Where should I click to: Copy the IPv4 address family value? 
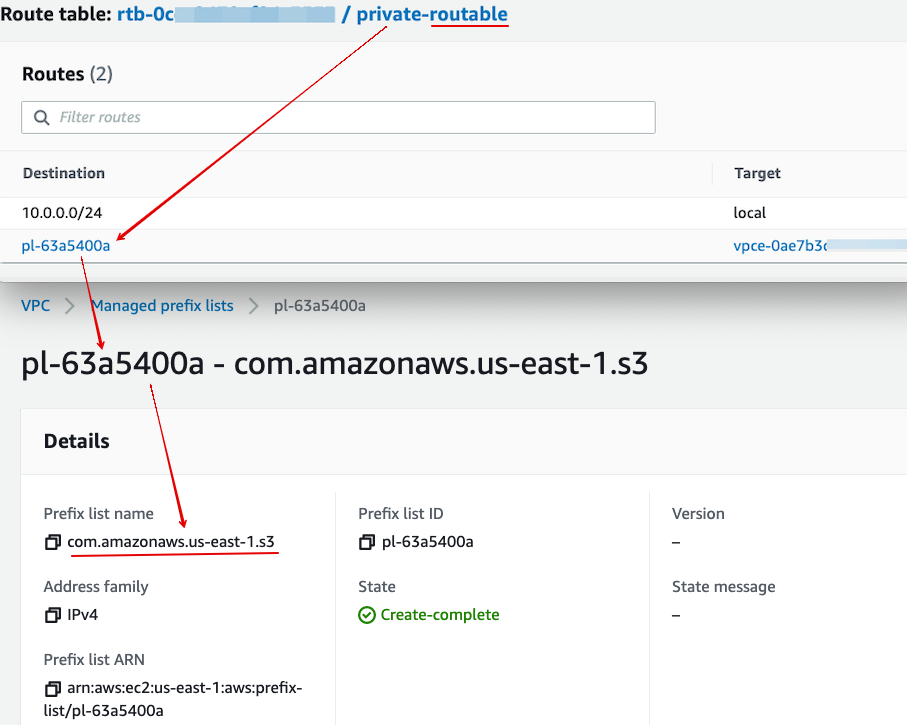point(53,615)
